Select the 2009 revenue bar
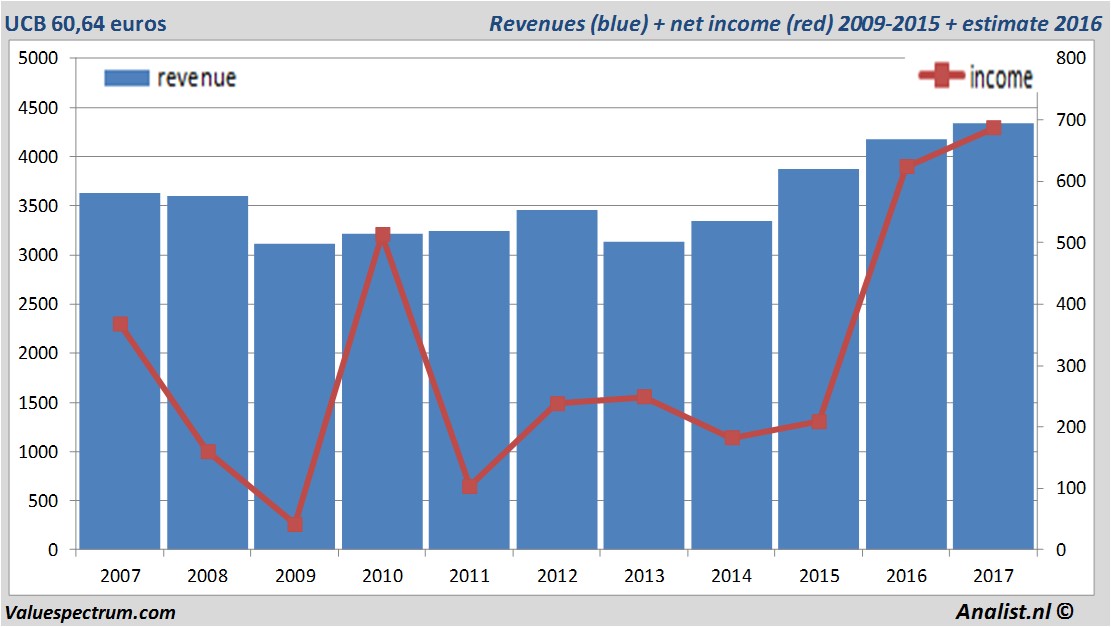Screen dimensions: 1111x627 295,397
